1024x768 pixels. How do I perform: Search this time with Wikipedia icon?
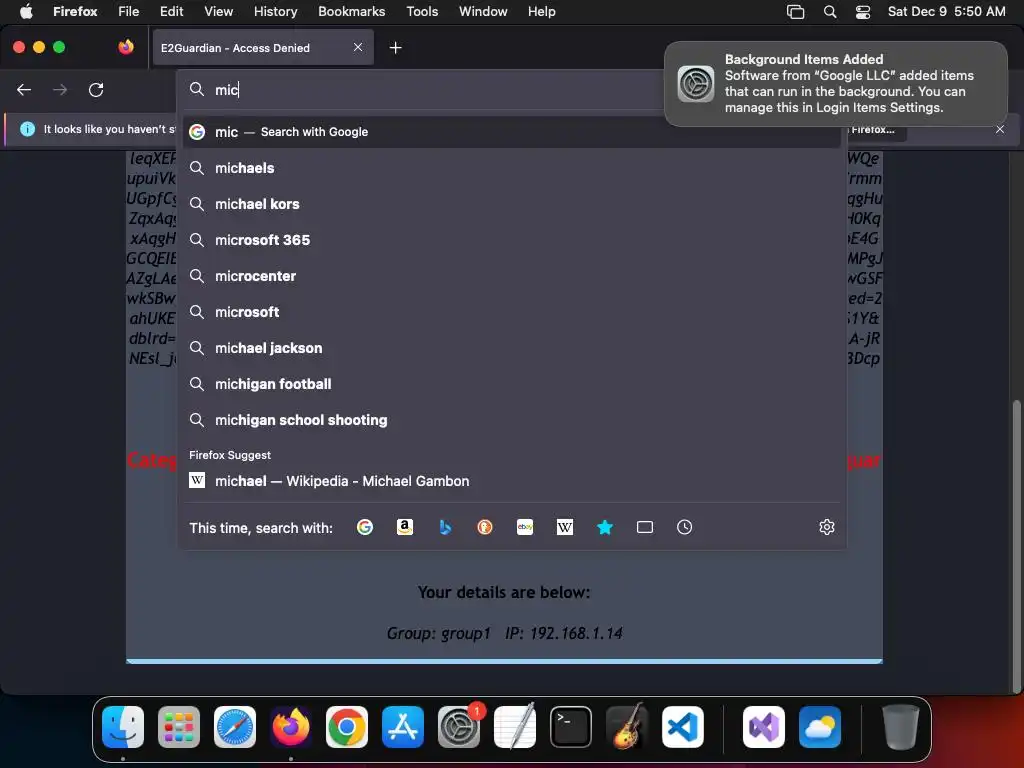565,527
